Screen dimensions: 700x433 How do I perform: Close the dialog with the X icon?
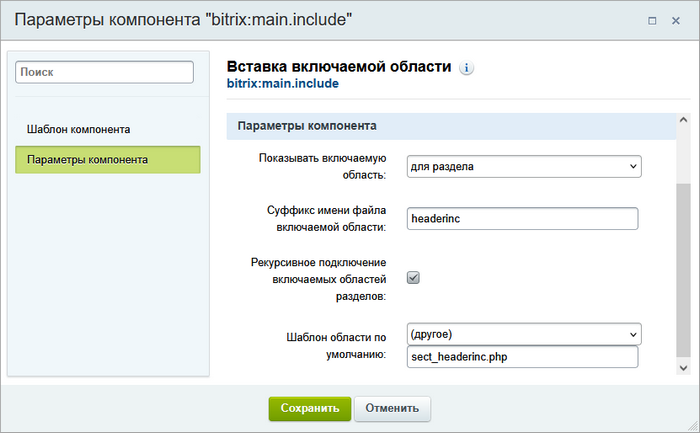tap(679, 20)
